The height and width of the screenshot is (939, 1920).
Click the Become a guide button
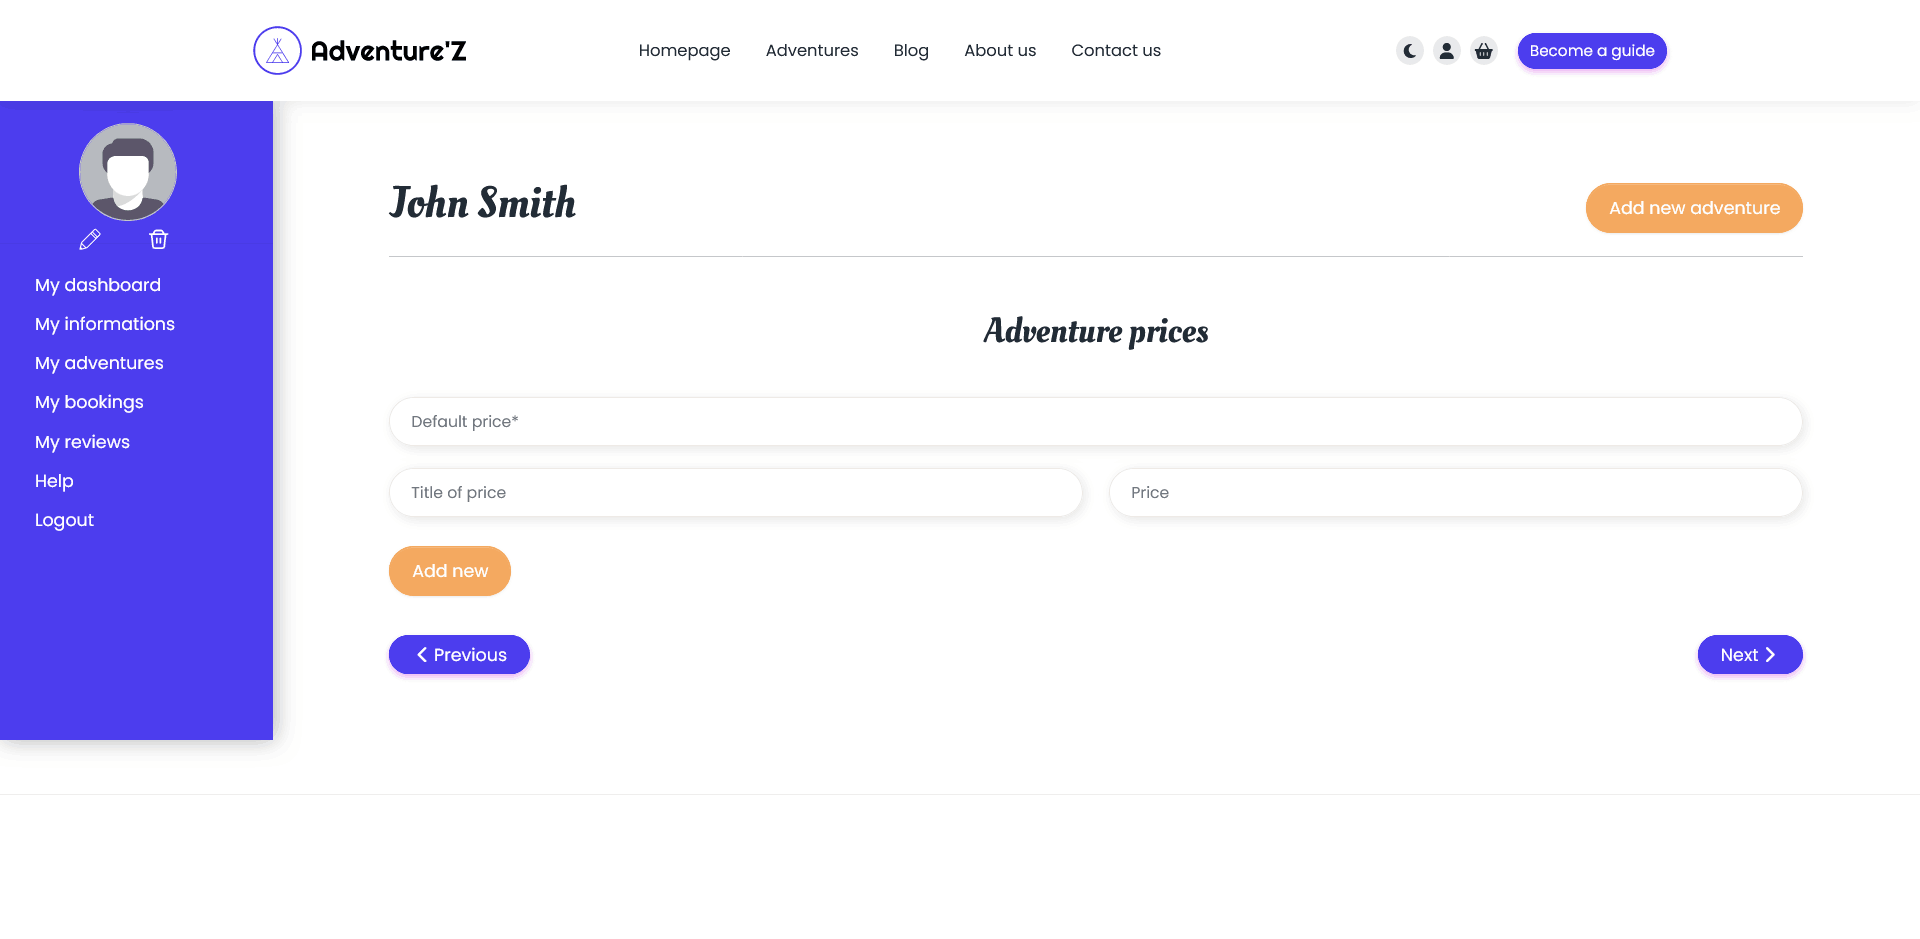[x=1592, y=51]
